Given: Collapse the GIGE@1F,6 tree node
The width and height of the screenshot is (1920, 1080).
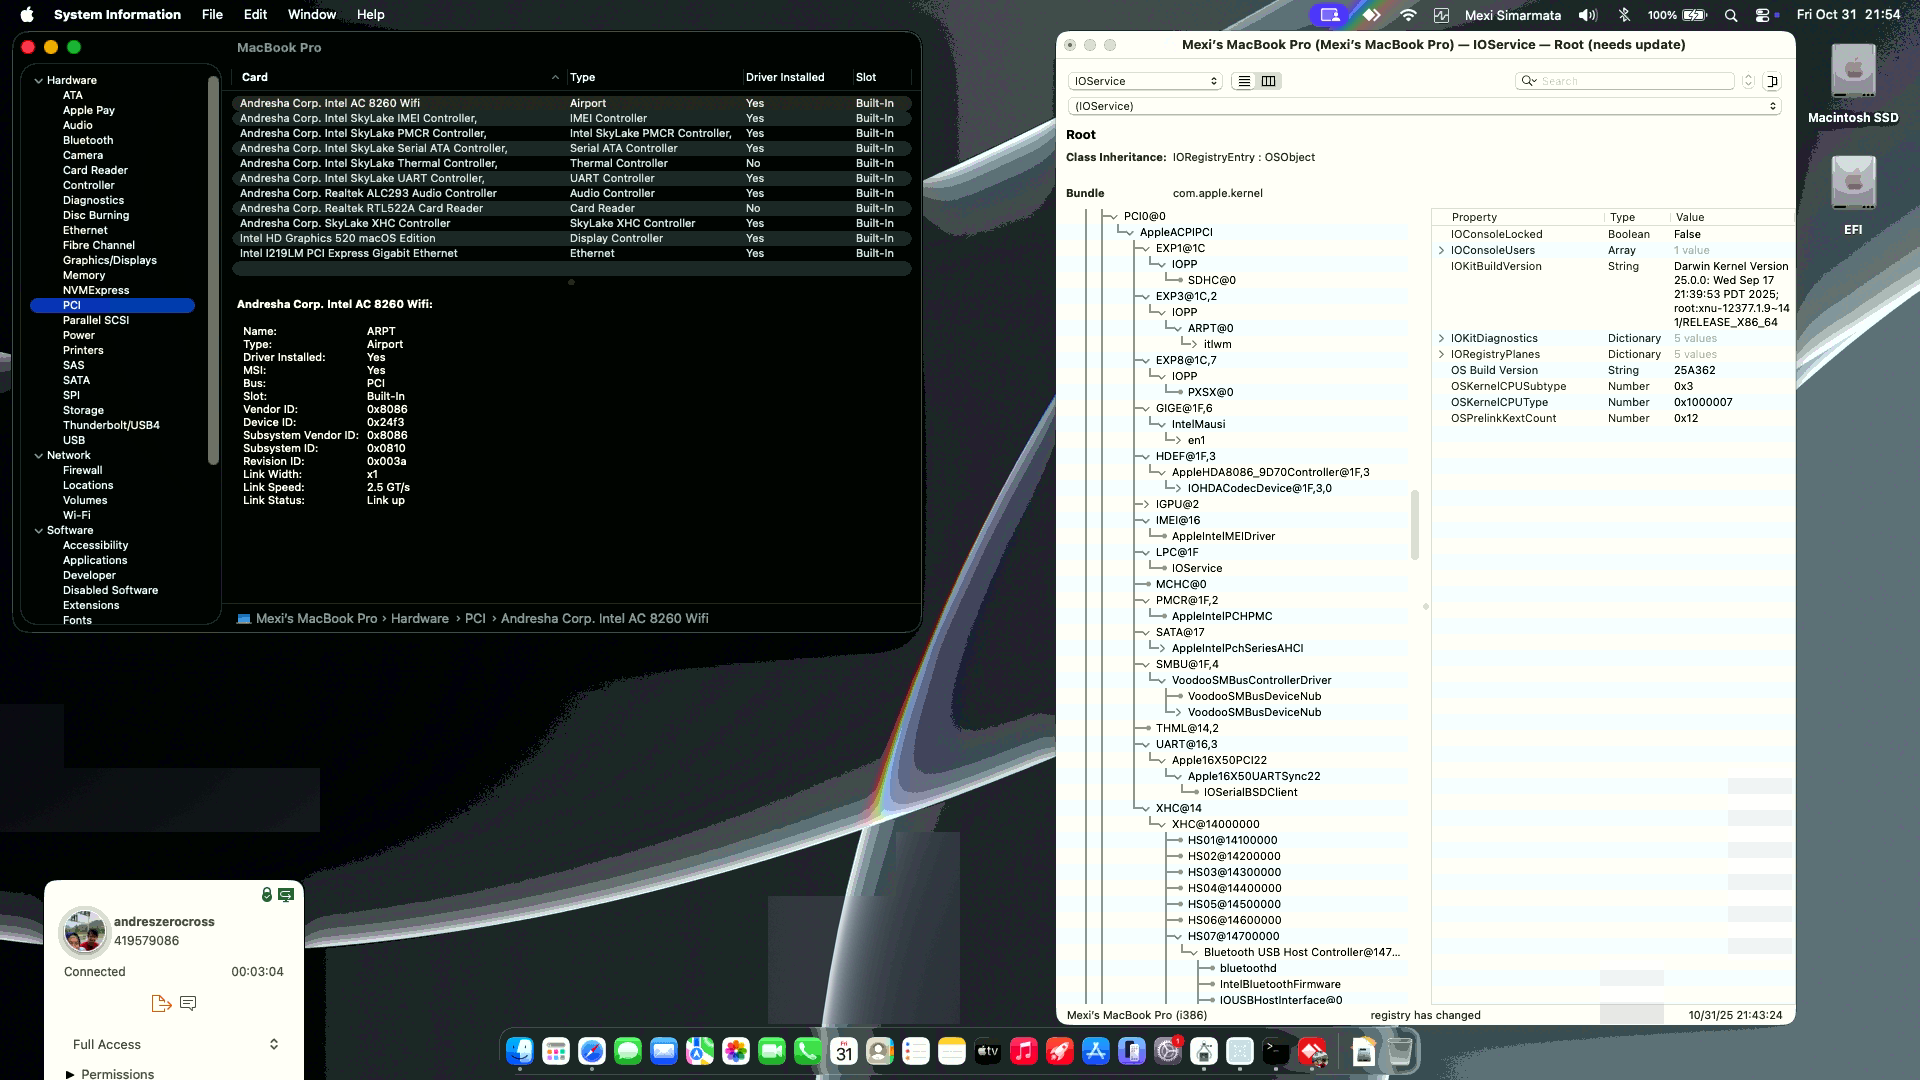Looking at the screenshot, I should click(1145, 408).
